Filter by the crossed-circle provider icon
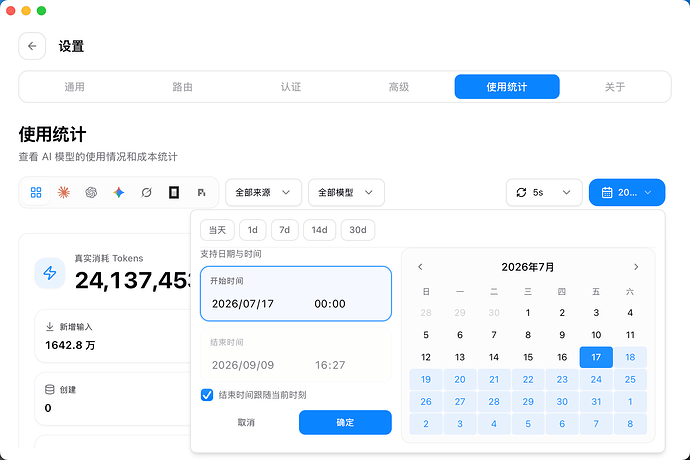Viewport: 690px width, 460px height. [147, 192]
